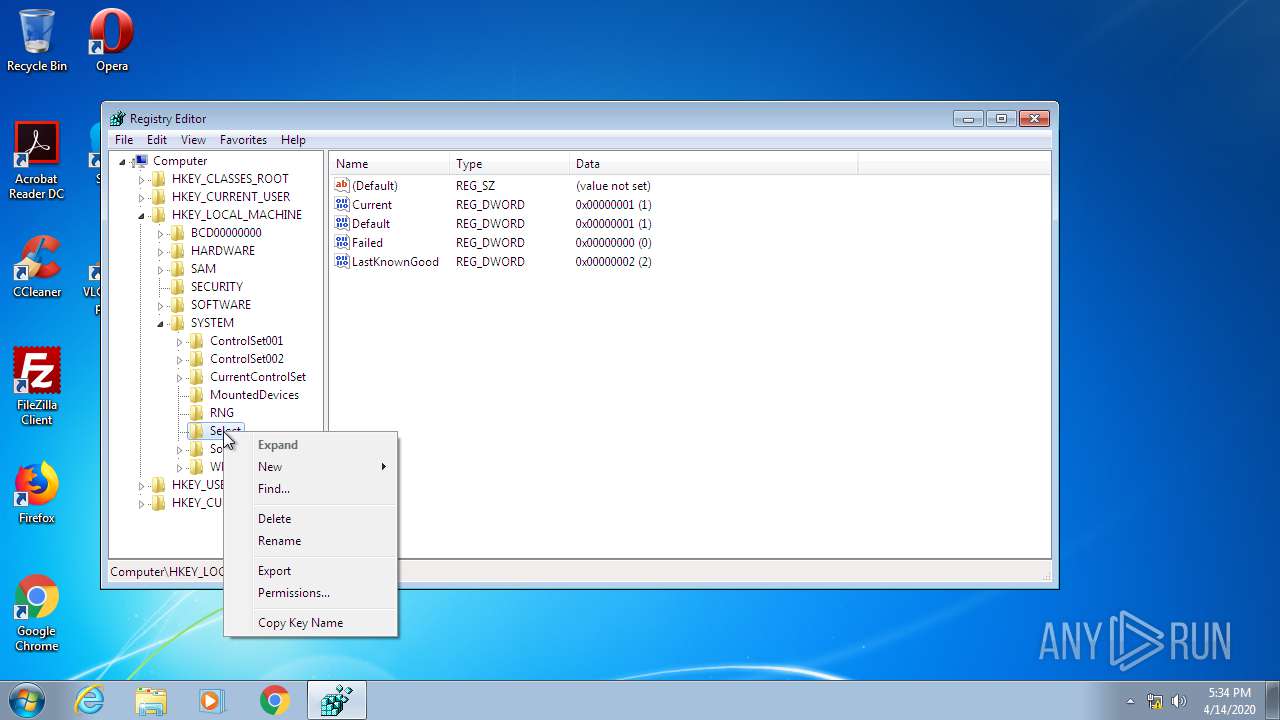Screen dimensions: 1280x720
Task: Expand the ControlSet002 key
Action: tap(179, 360)
